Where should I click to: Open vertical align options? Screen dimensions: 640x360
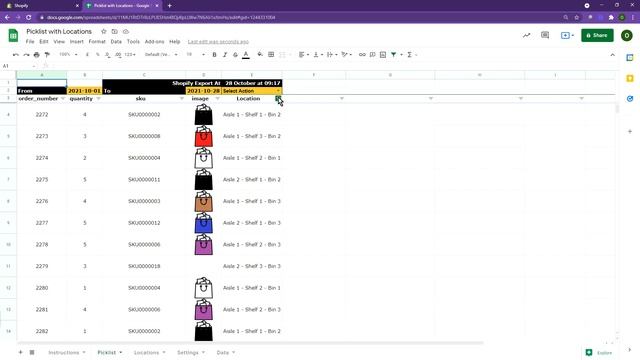point(318,55)
